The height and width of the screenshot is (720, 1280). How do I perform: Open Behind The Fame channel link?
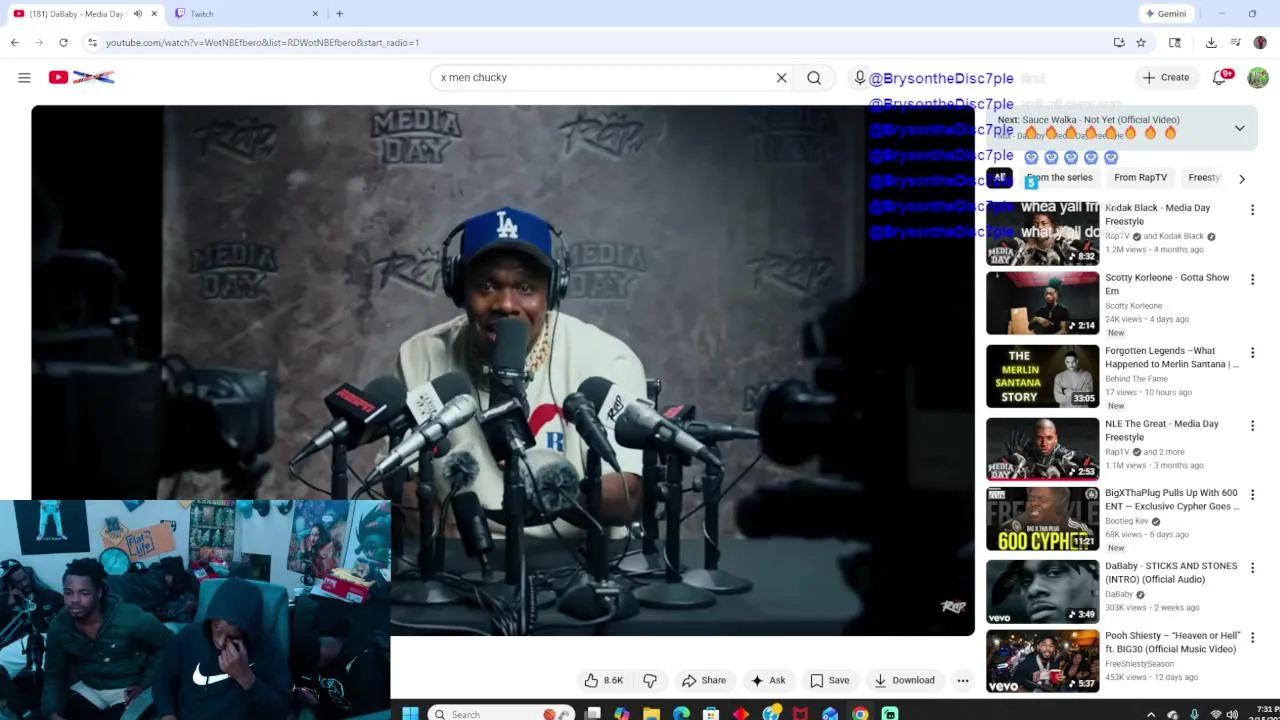(x=1136, y=379)
